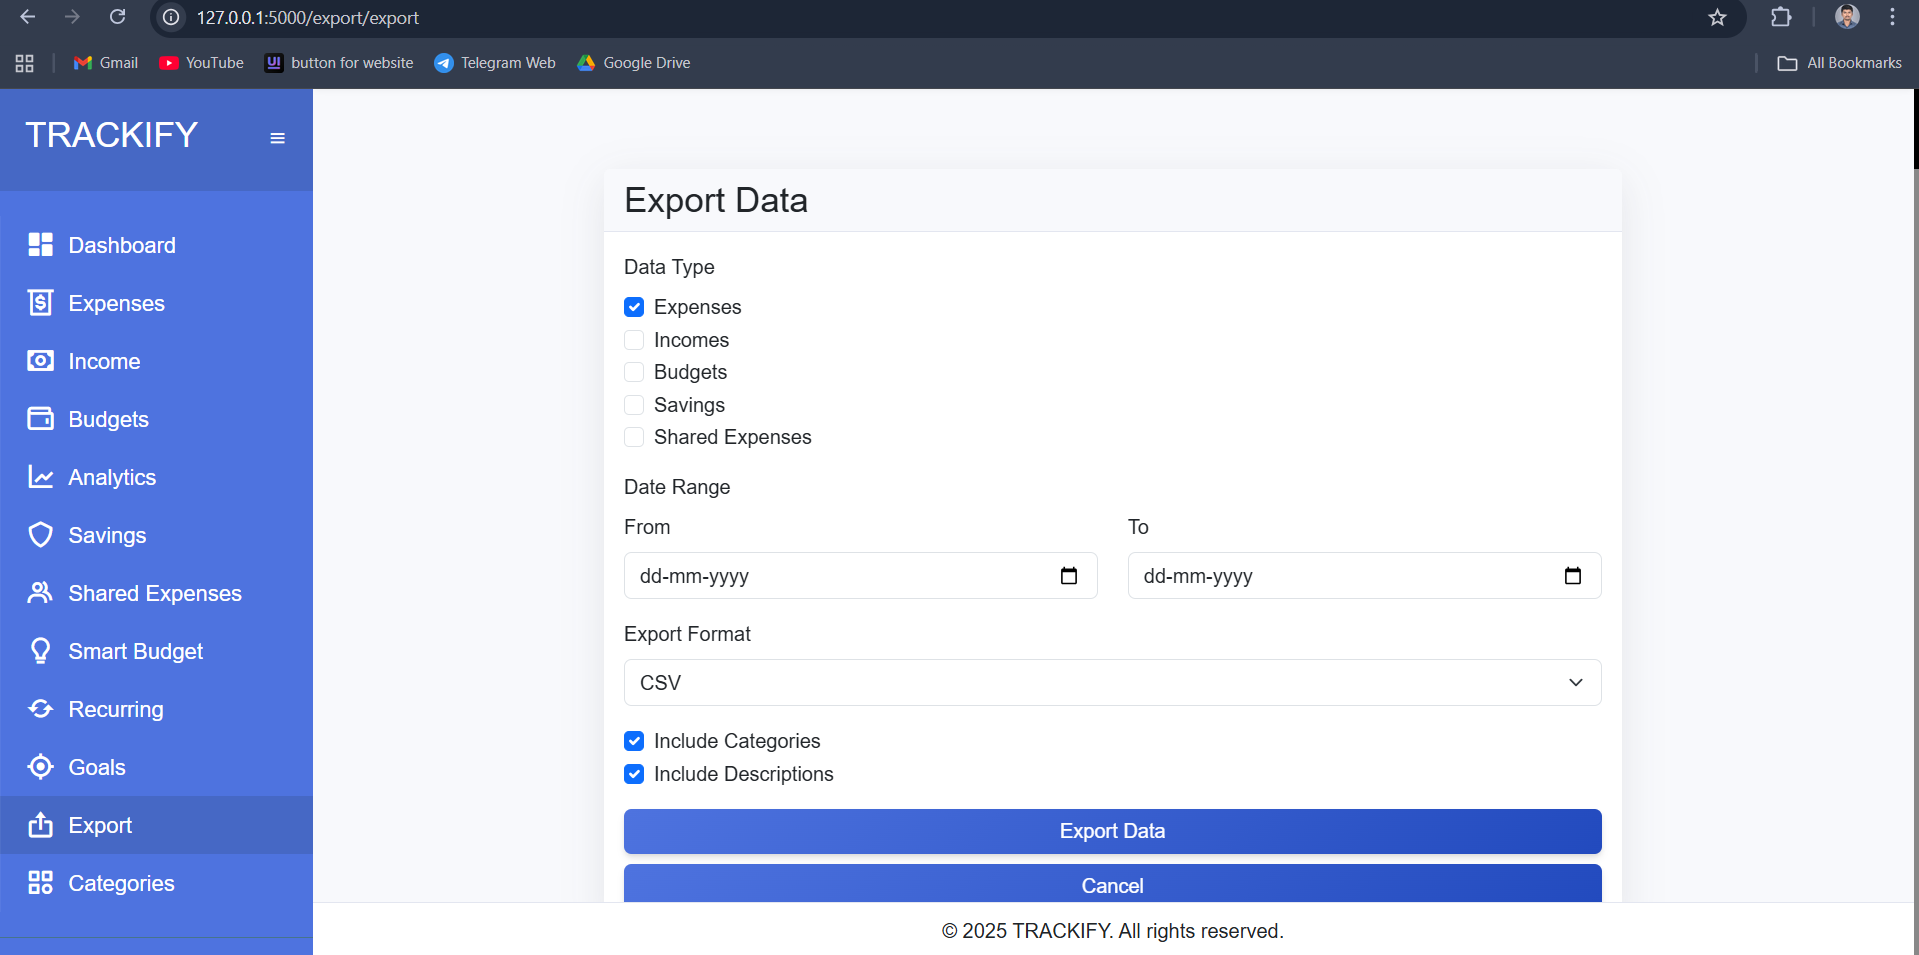Toggle the sidebar hamburger menu icon
The height and width of the screenshot is (955, 1919).
[278, 138]
